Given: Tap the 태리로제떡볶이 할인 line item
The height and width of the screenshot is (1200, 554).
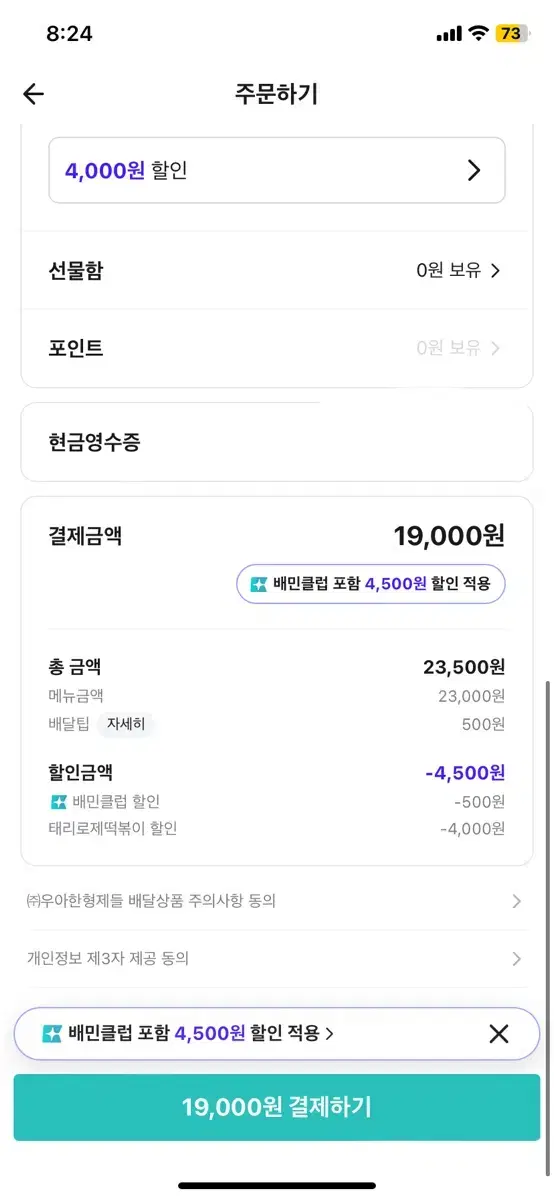Looking at the screenshot, I should click(x=277, y=828).
